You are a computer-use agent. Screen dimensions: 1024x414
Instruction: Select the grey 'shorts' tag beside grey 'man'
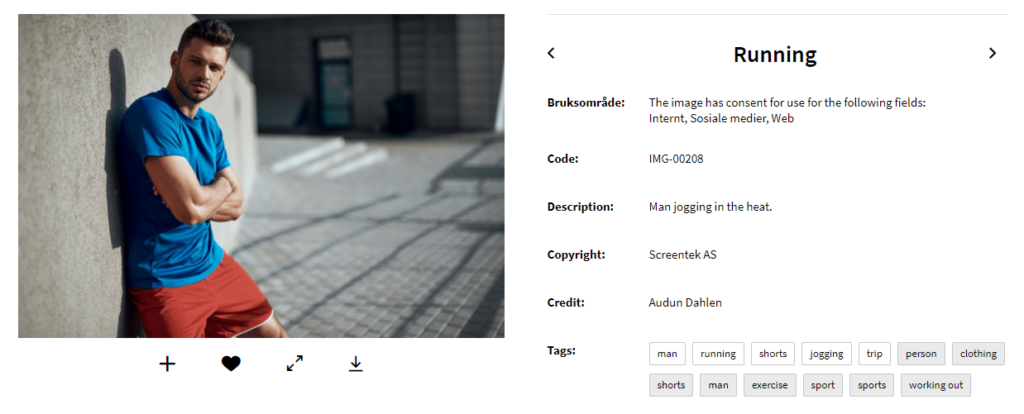pyautogui.click(x=671, y=385)
